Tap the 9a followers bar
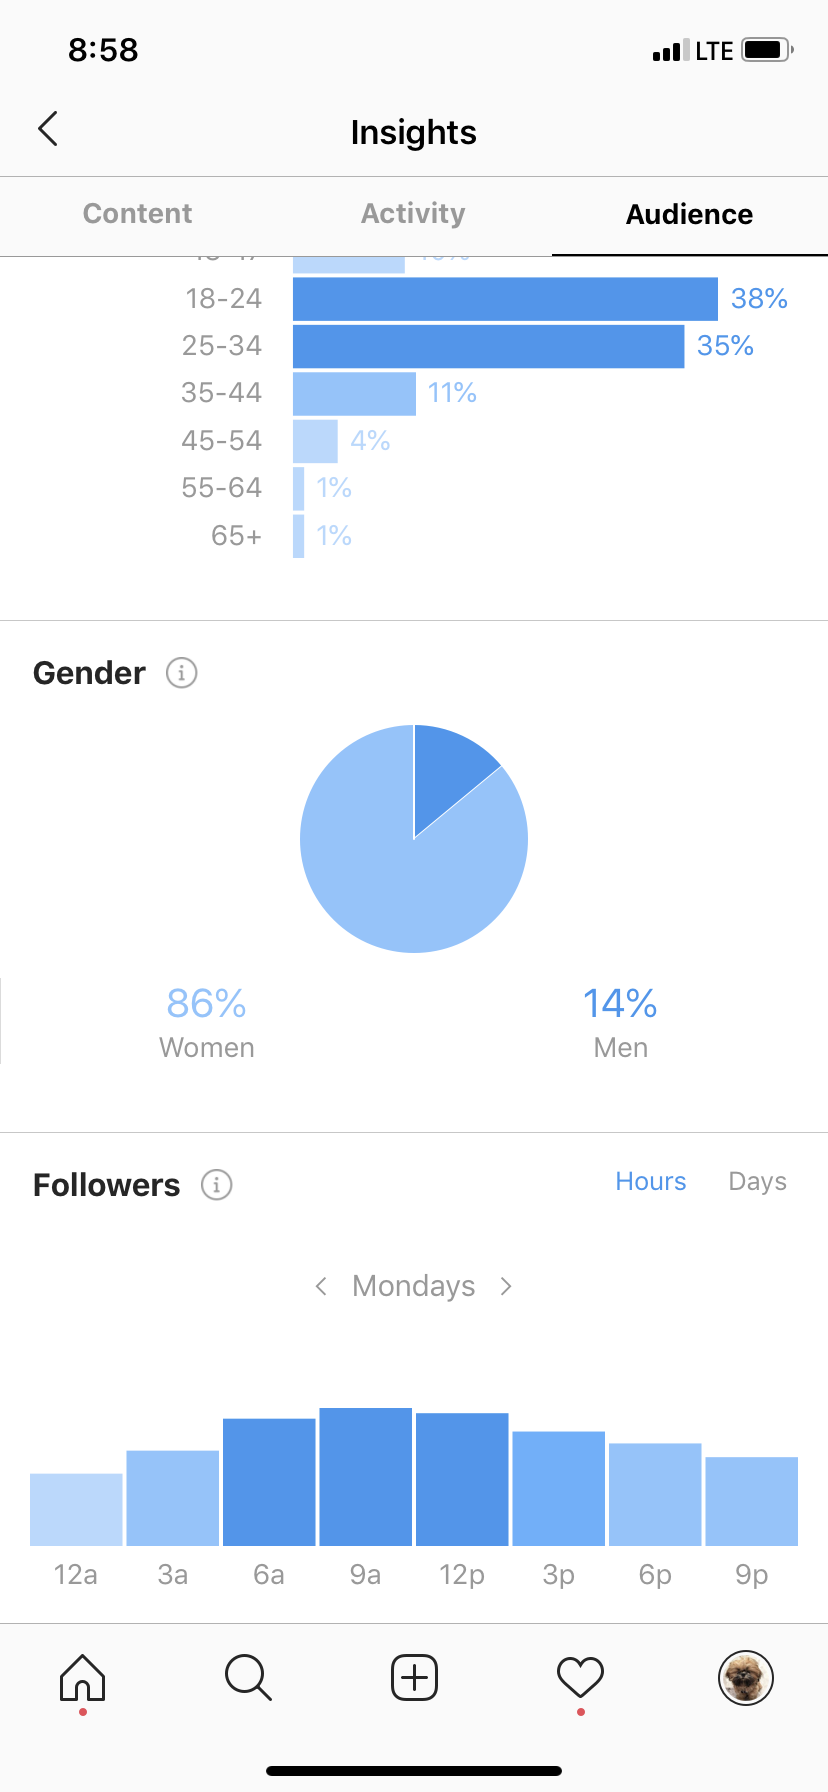The image size is (828, 1792). pos(366,1477)
